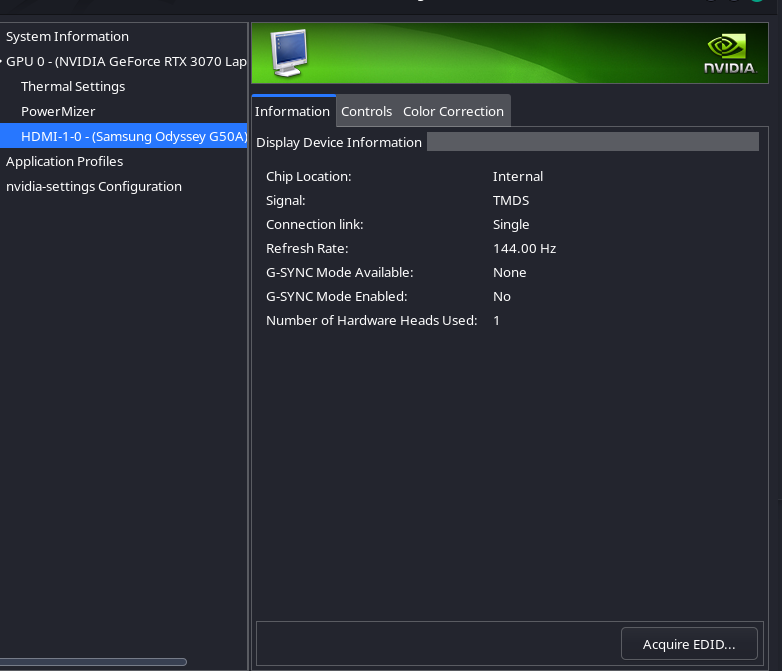Click the Refresh Rate value 144.00 Hz
This screenshot has height=671, width=782.
pyautogui.click(x=524, y=248)
